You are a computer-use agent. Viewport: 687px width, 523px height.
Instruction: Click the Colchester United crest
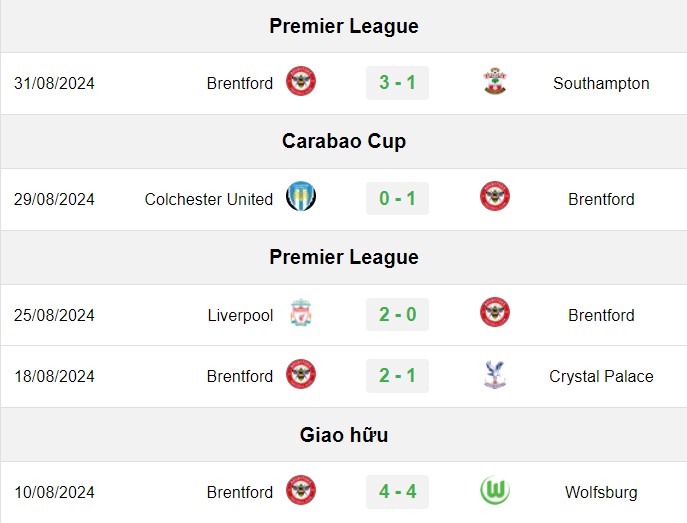(x=301, y=196)
